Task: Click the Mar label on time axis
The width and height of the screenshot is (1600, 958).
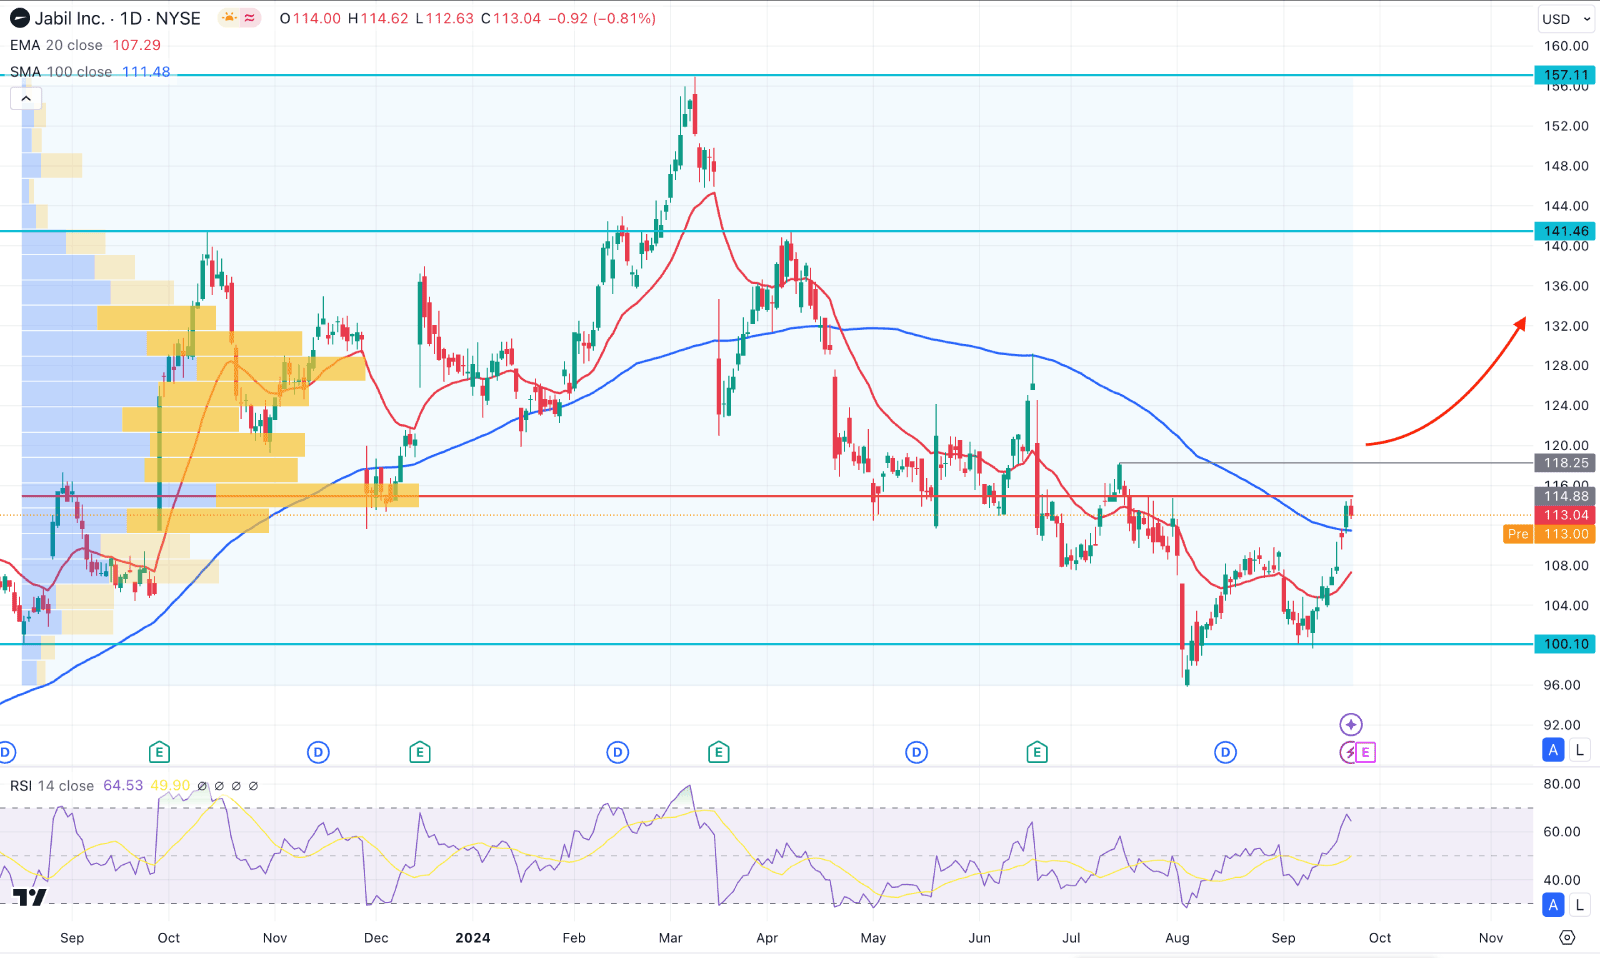Action: point(671,938)
